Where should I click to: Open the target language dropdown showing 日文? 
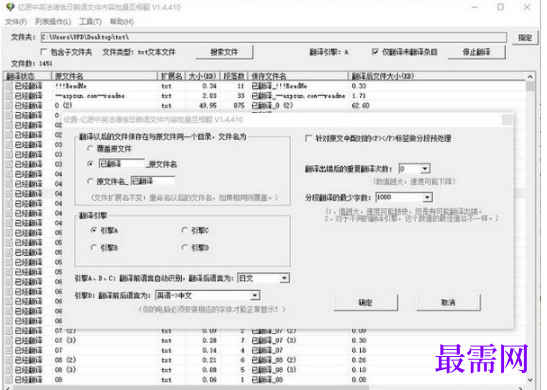click(x=285, y=278)
